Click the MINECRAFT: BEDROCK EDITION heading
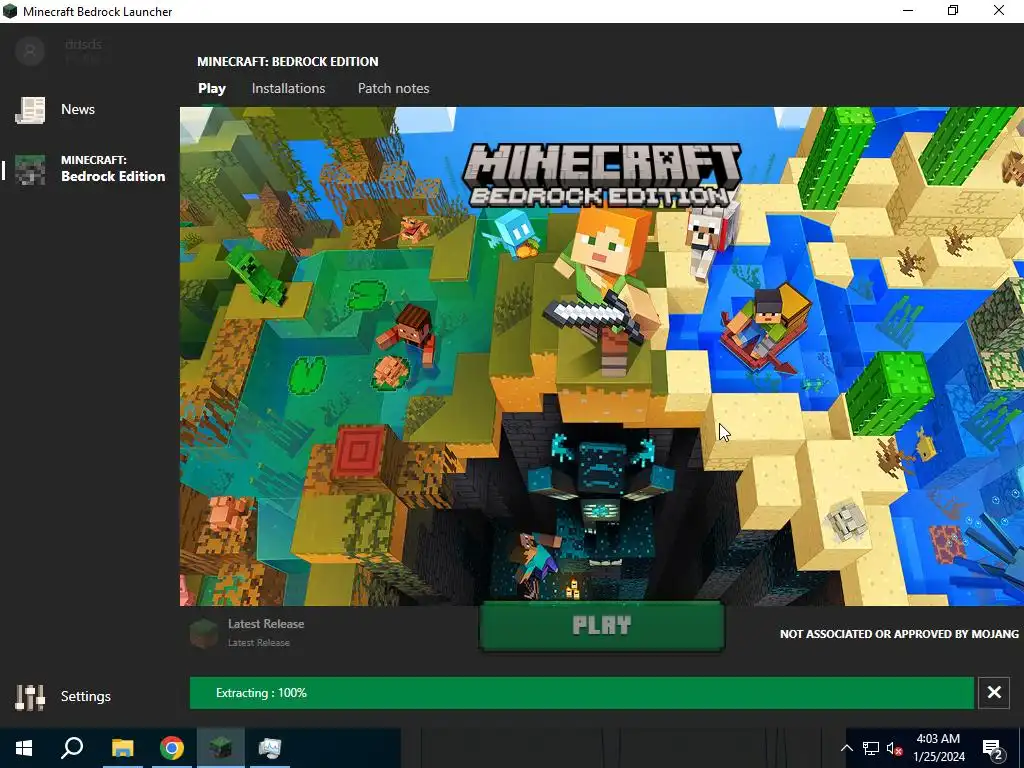 288,61
